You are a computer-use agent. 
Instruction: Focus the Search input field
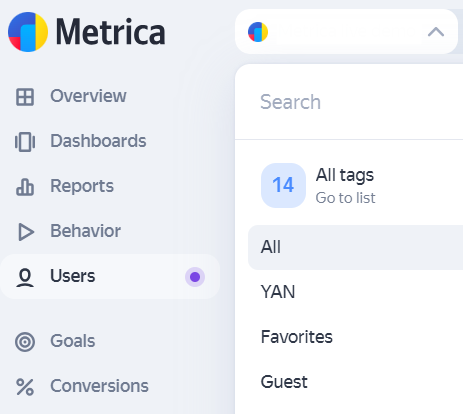[x=349, y=102]
